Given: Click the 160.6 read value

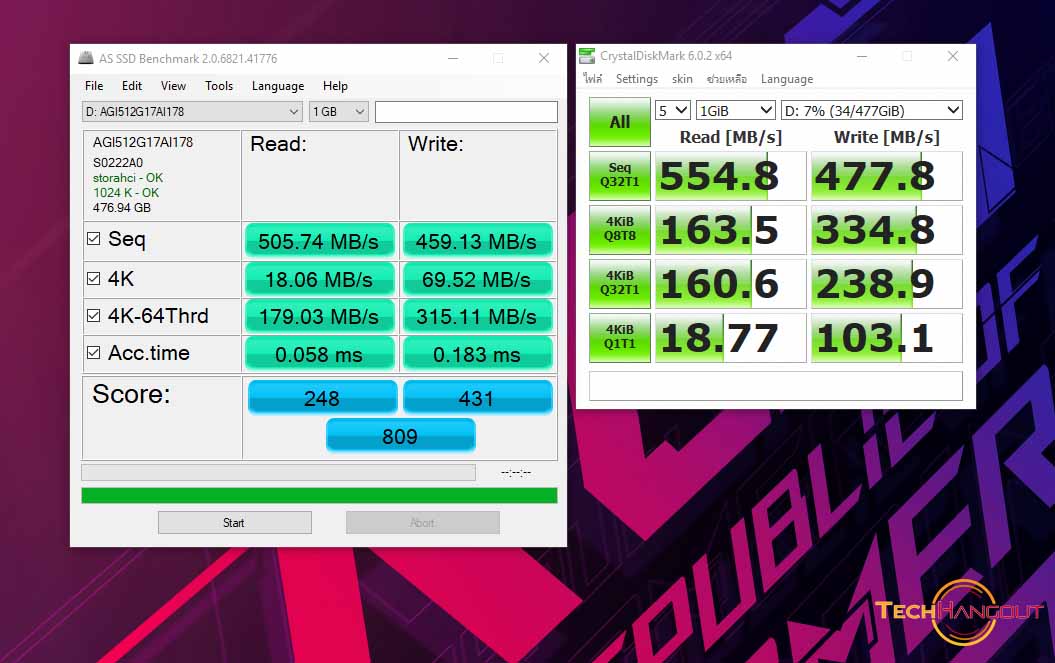Looking at the screenshot, I should tap(731, 283).
